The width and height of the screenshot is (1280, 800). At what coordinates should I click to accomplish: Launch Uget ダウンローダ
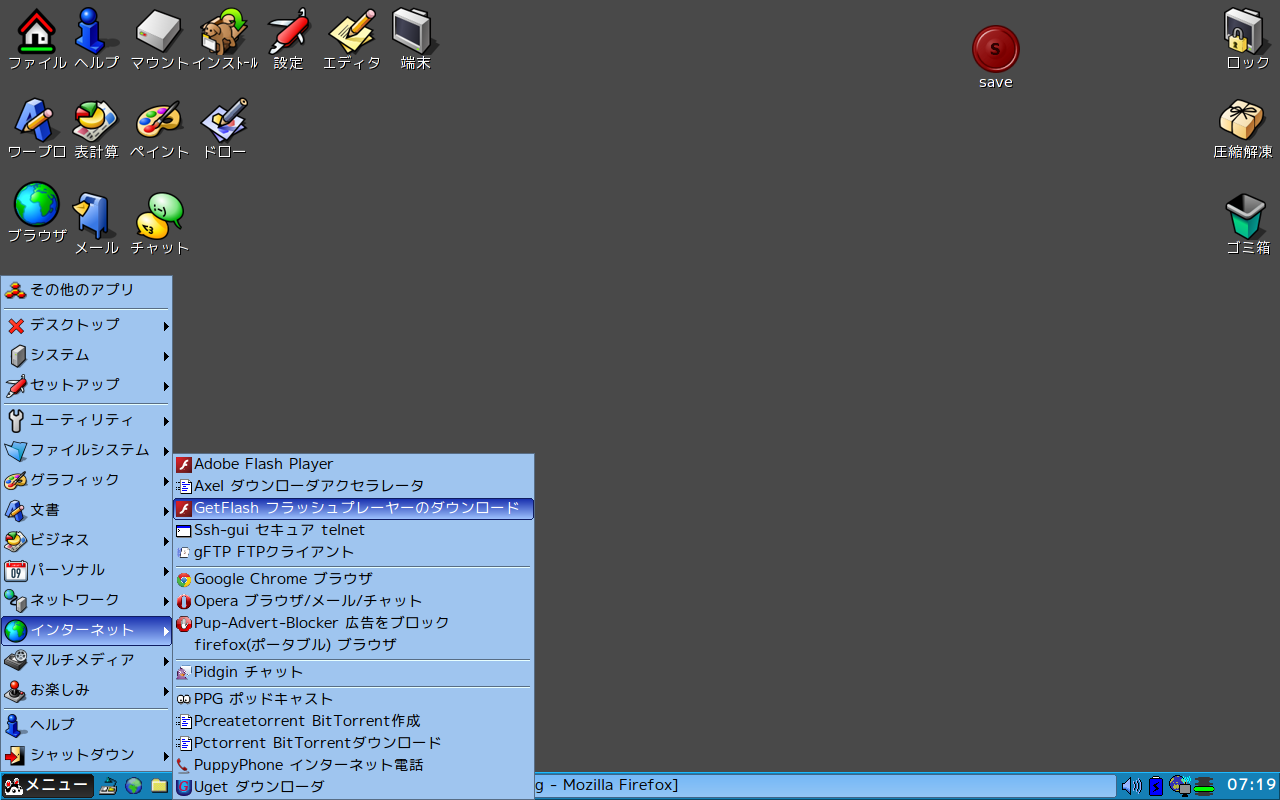[x=354, y=787]
